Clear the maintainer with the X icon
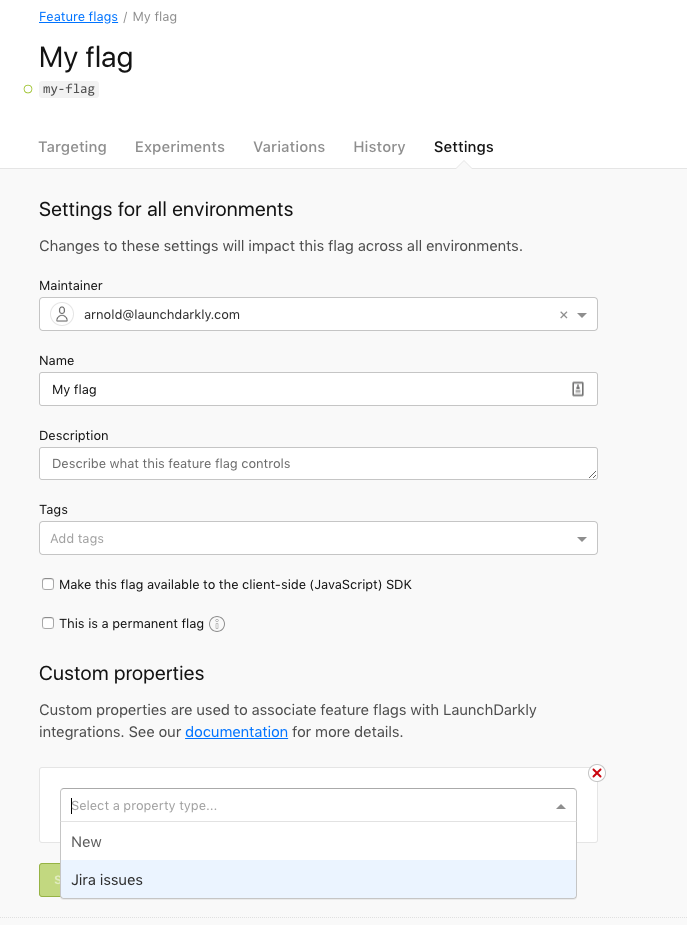This screenshot has height=925, width=687. pos(563,315)
